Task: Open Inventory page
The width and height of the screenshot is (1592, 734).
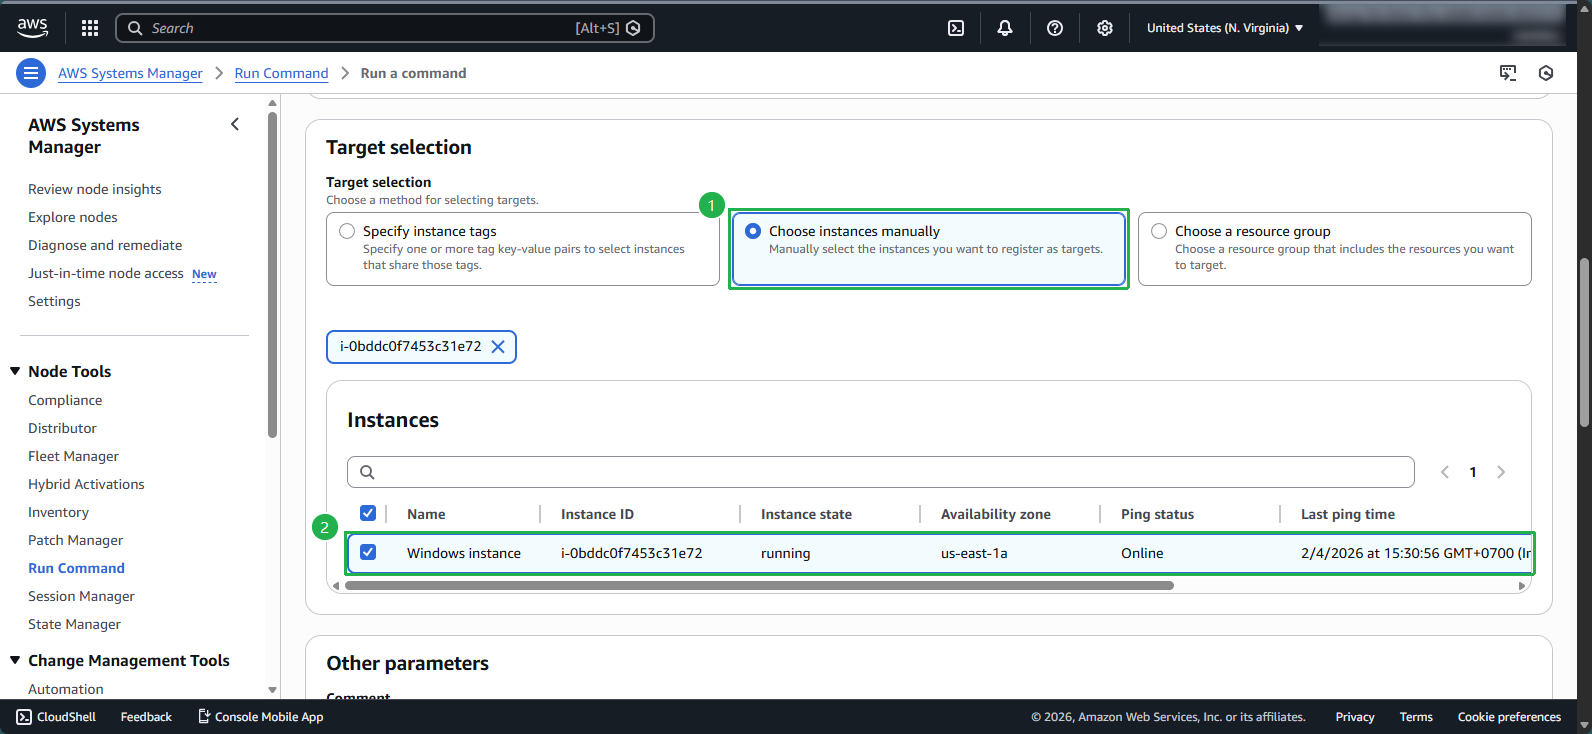Action: tap(58, 512)
